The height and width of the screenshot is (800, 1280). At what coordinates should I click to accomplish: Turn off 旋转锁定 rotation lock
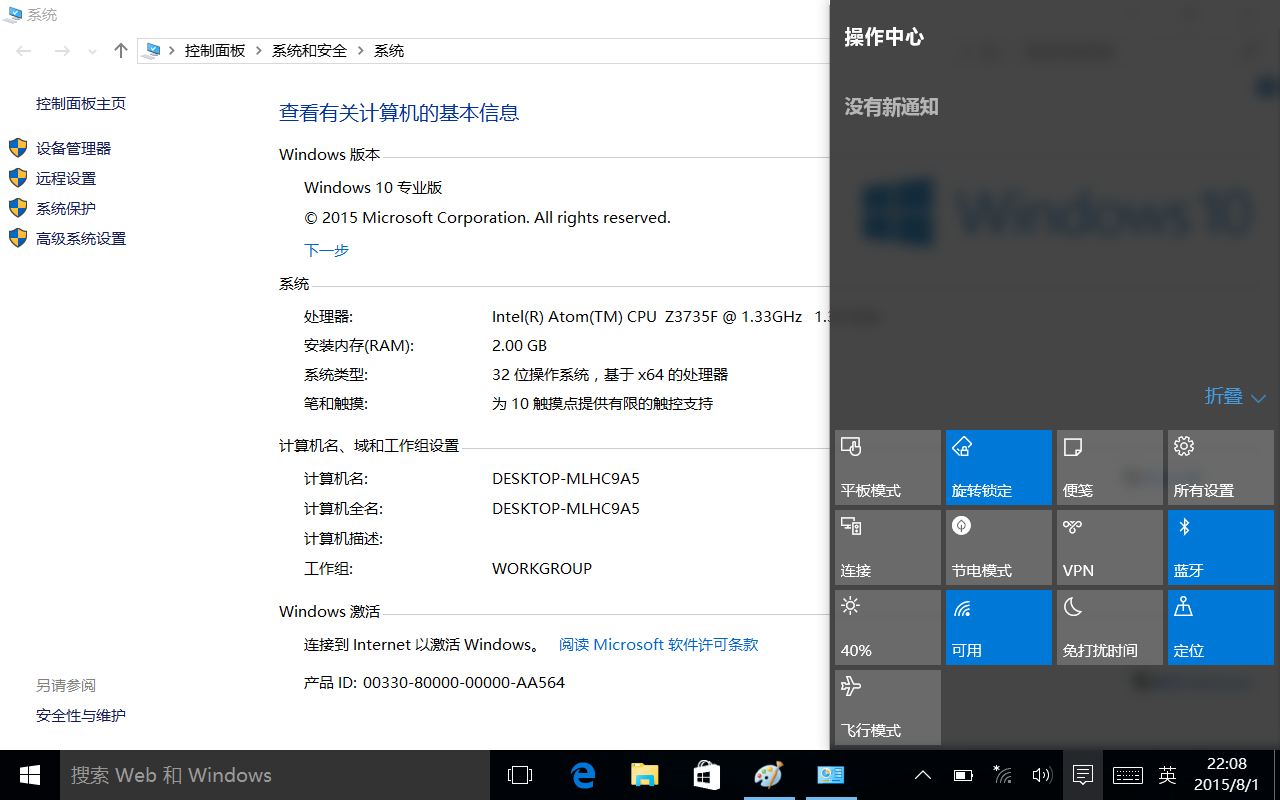999,467
